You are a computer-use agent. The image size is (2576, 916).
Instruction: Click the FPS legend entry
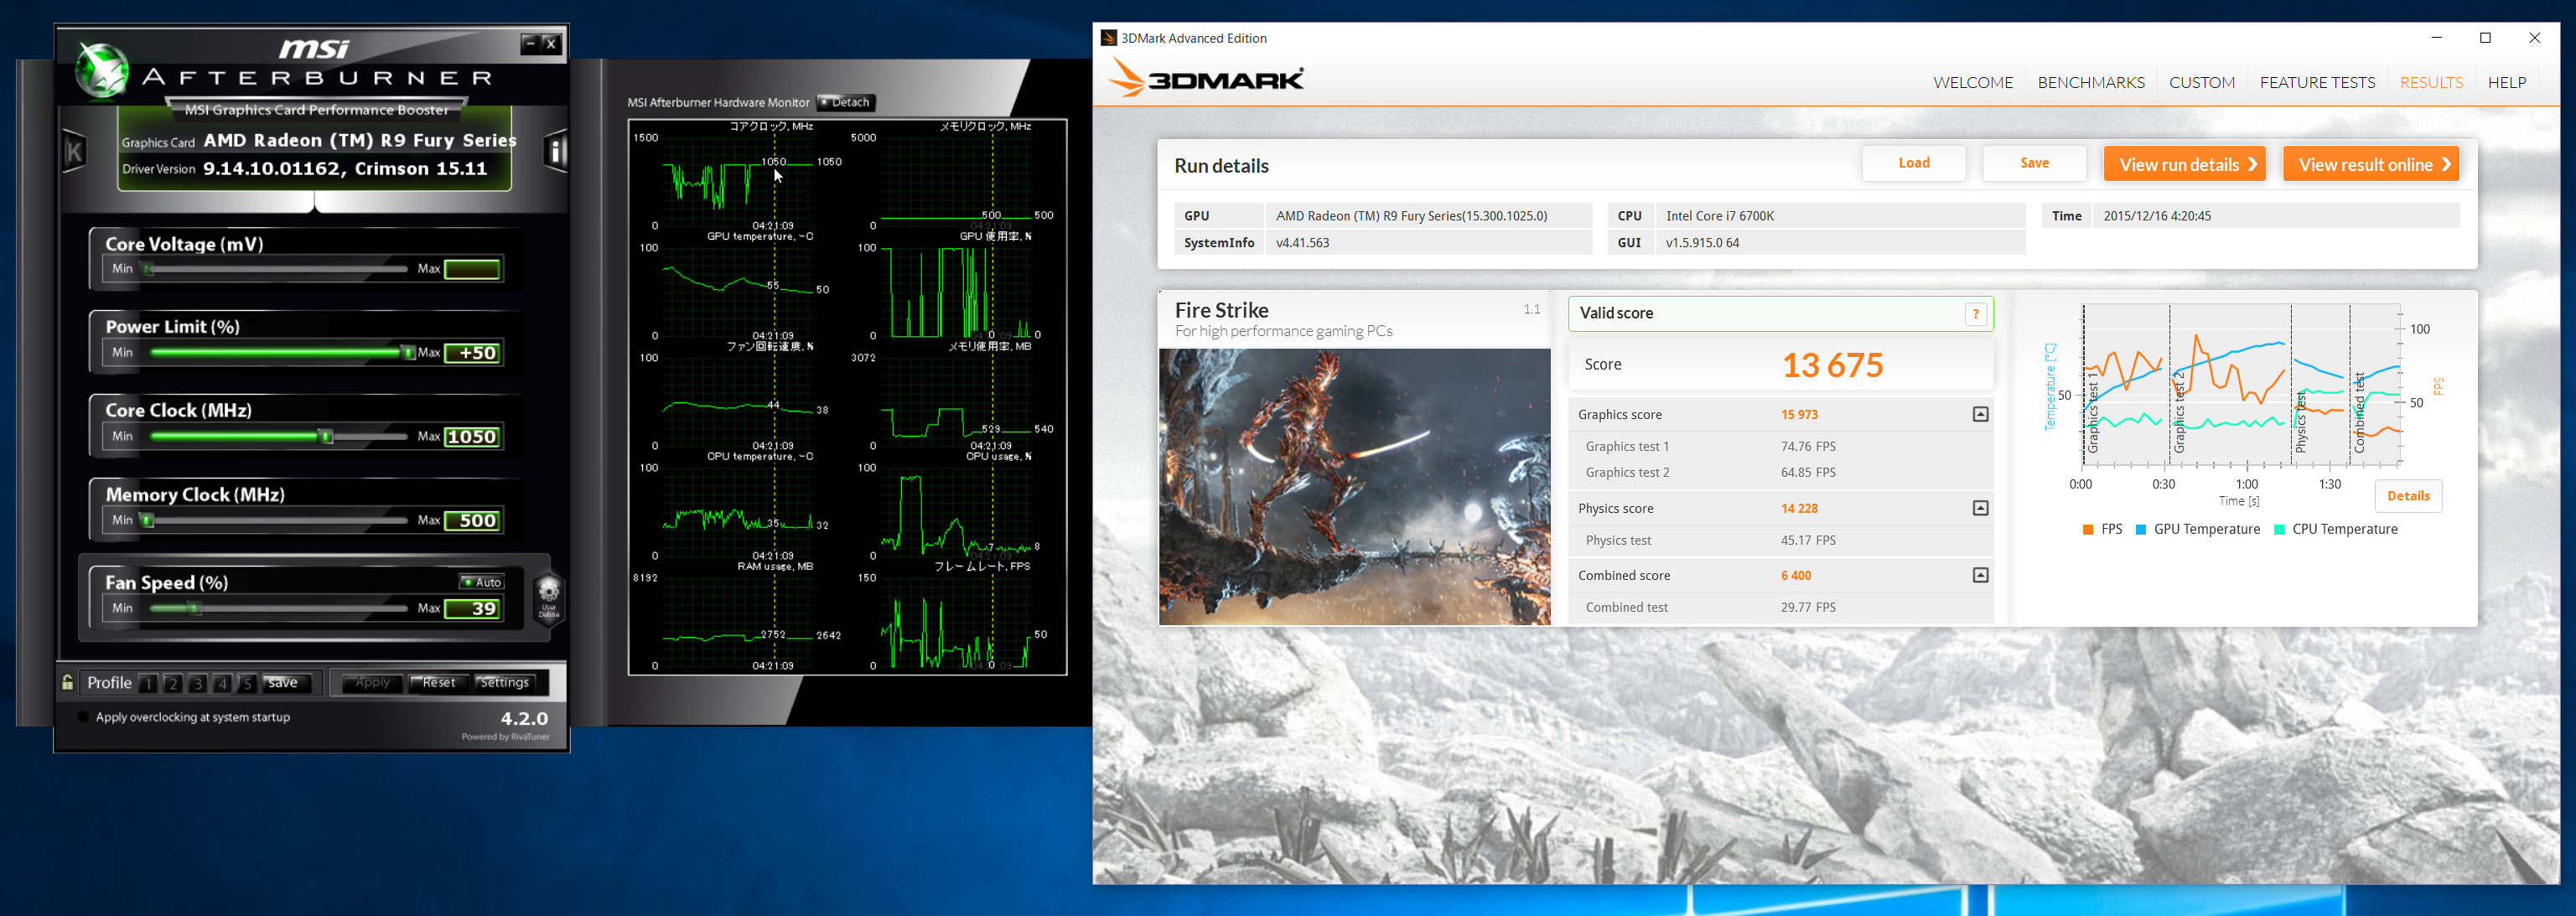[x=2102, y=529]
